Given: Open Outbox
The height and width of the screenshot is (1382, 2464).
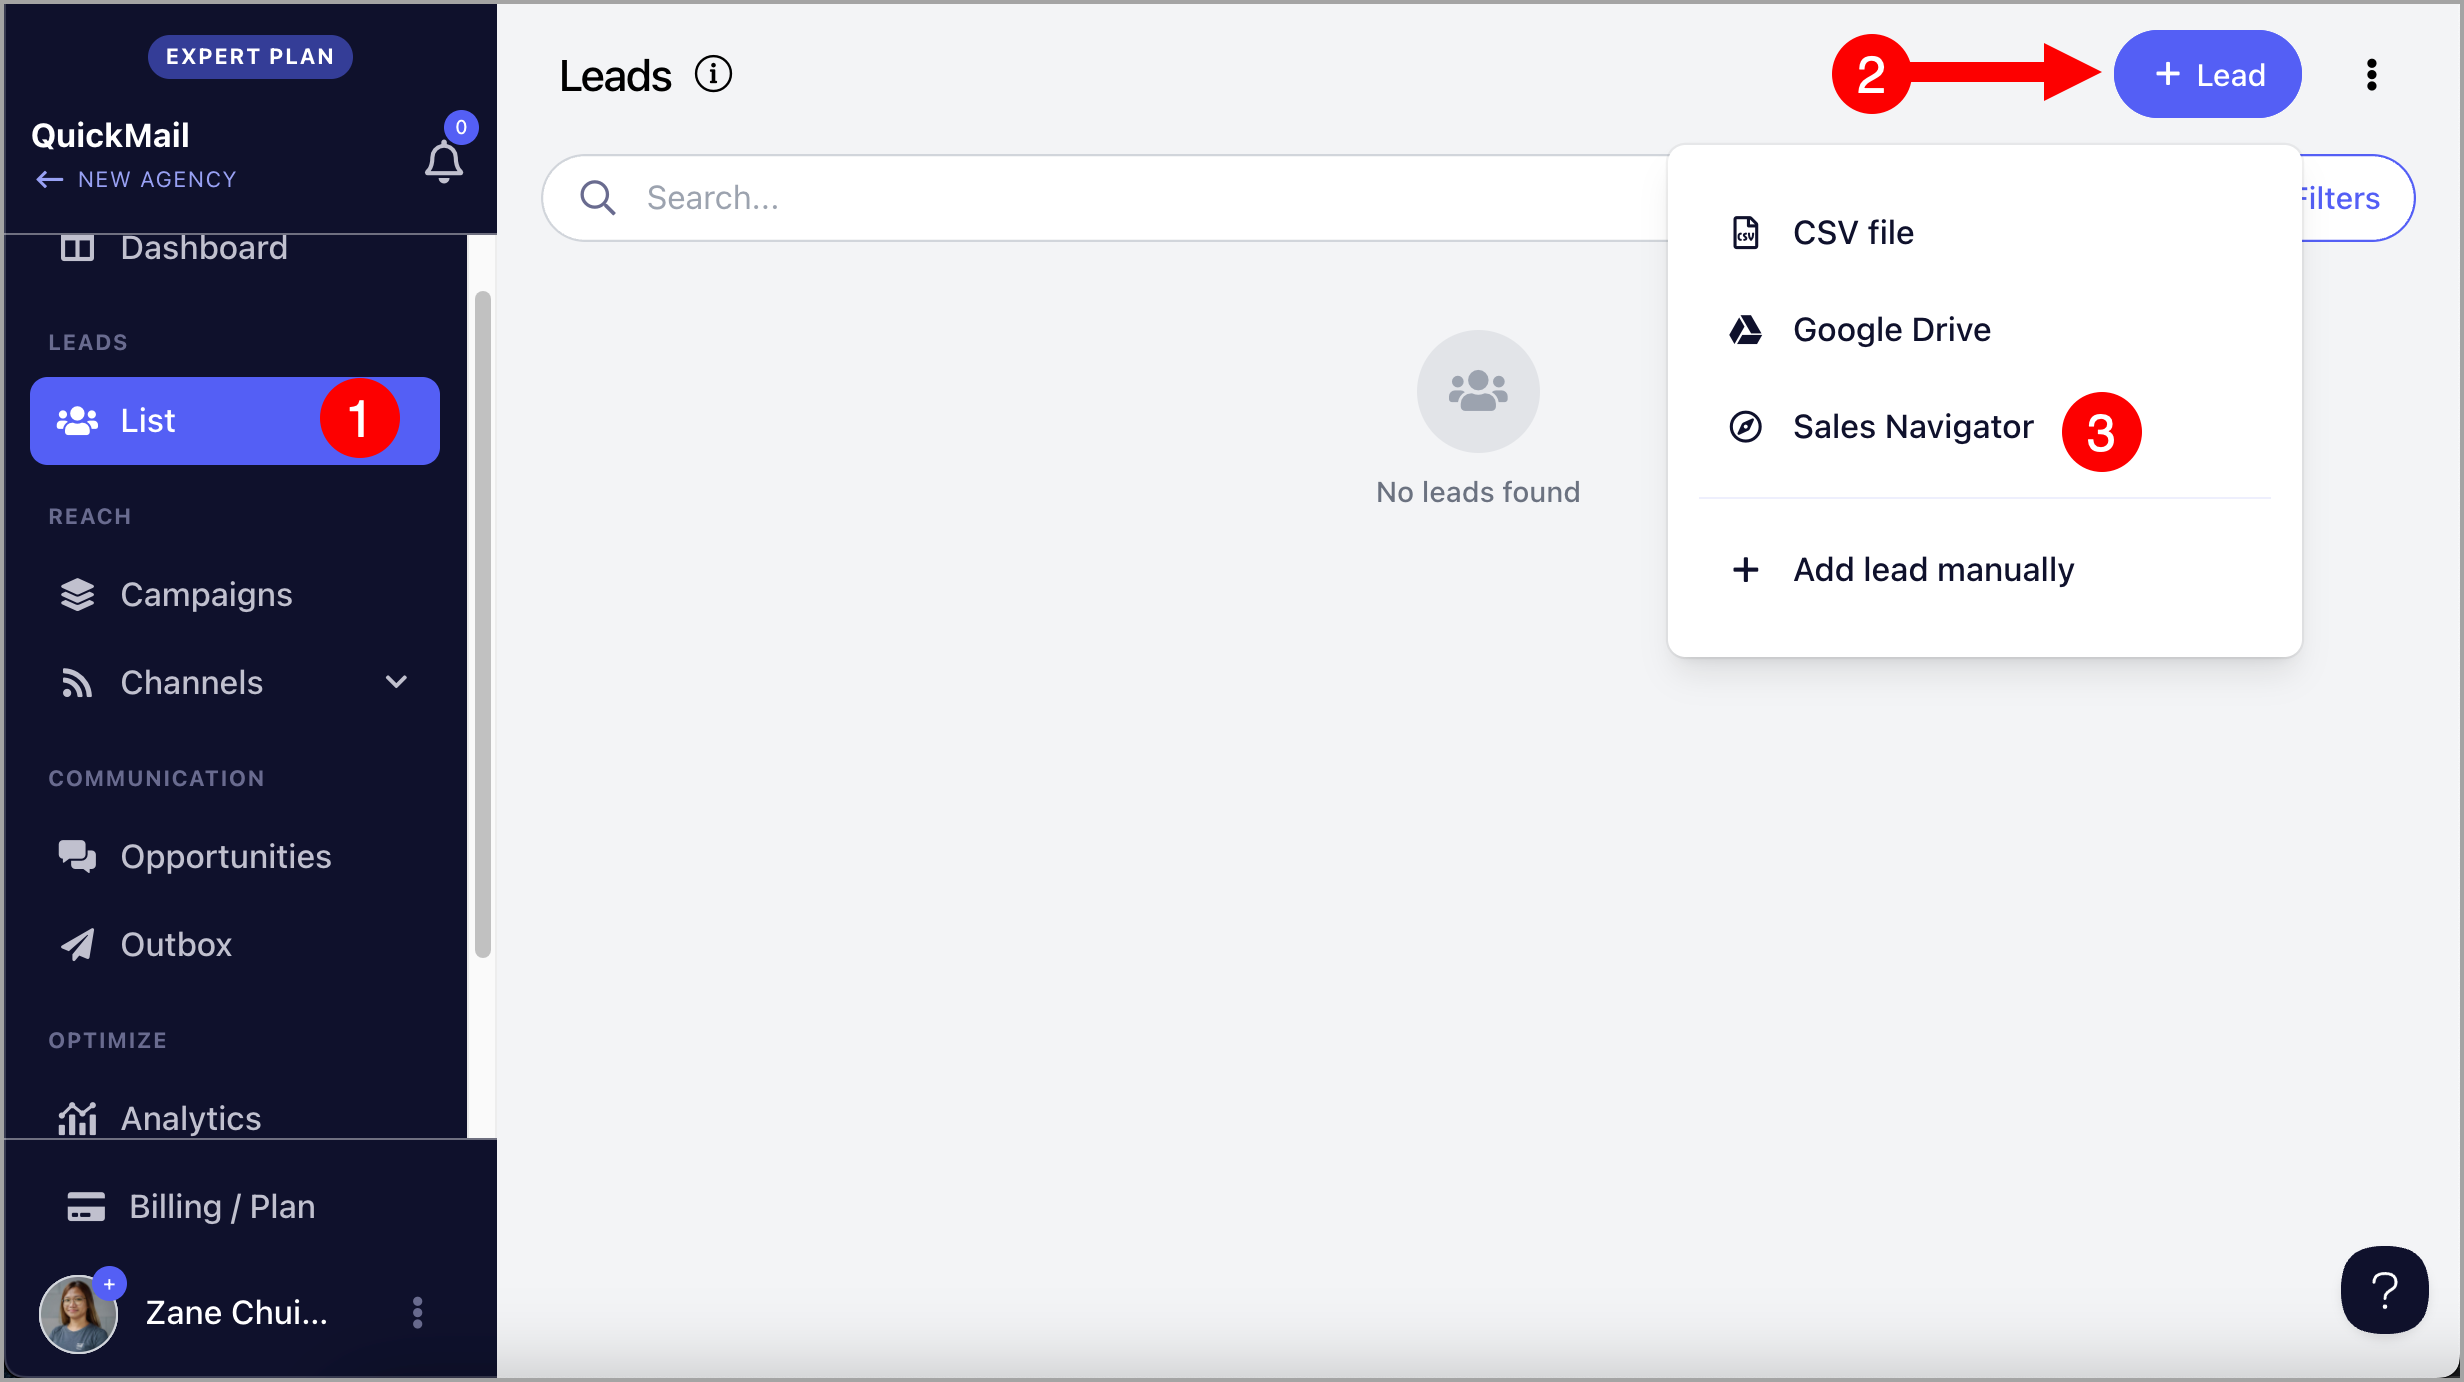Looking at the screenshot, I should [x=235, y=945].
